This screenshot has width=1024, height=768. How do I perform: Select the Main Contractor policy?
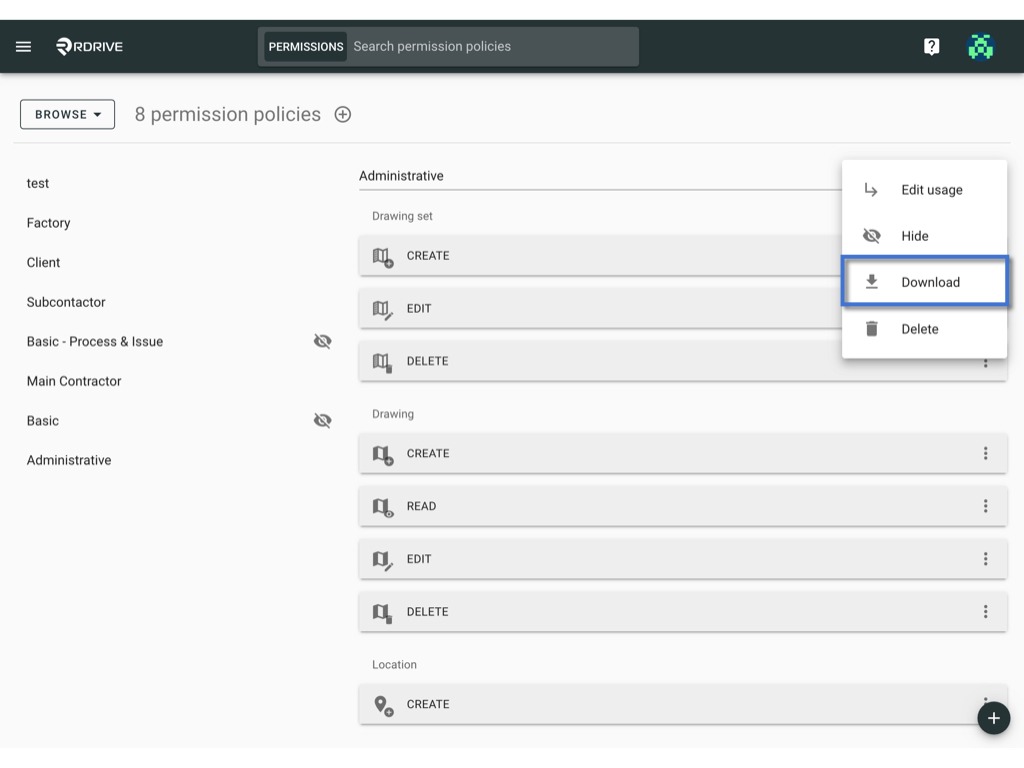point(74,381)
